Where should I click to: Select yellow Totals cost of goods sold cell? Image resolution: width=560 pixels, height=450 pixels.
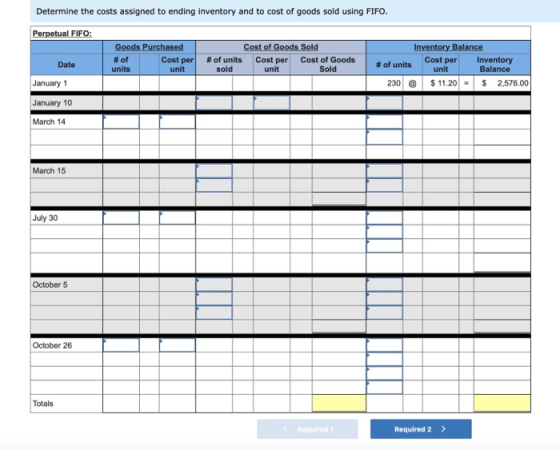pos(339,403)
